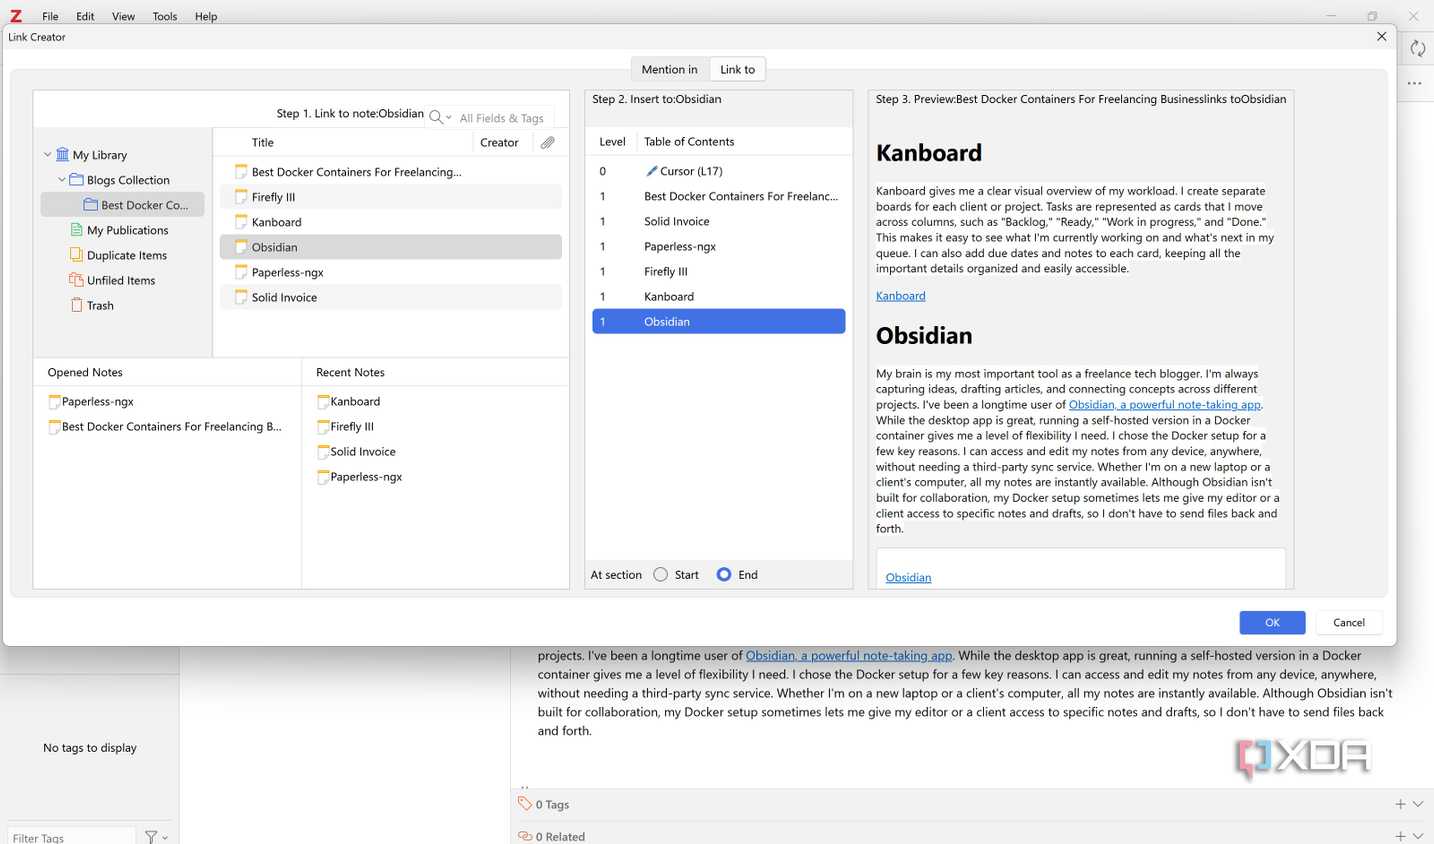Select the Cursor (L17) row with pencil icon
The height and width of the screenshot is (844, 1434).
coord(719,171)
